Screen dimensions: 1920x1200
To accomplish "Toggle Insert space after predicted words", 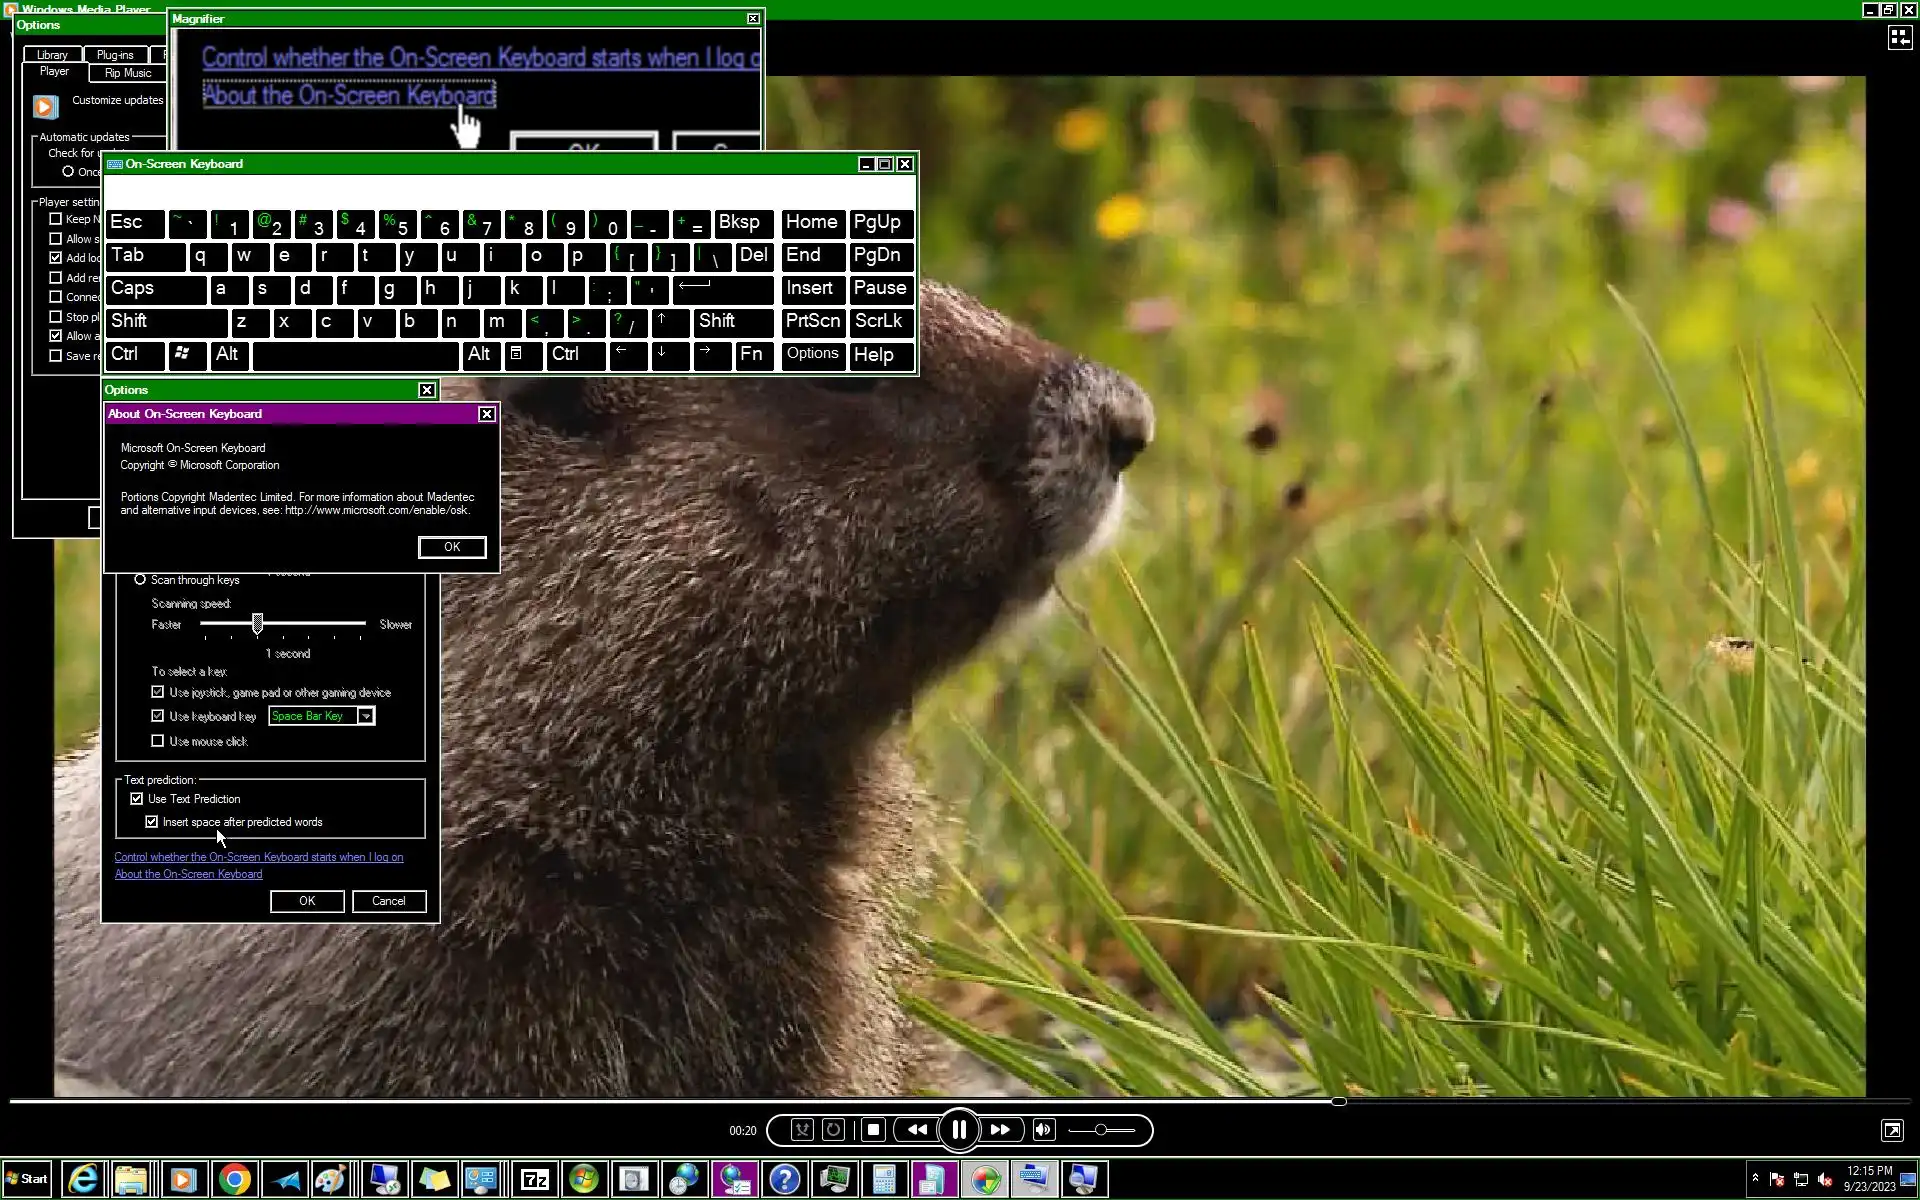I will [x=152, y=822].
